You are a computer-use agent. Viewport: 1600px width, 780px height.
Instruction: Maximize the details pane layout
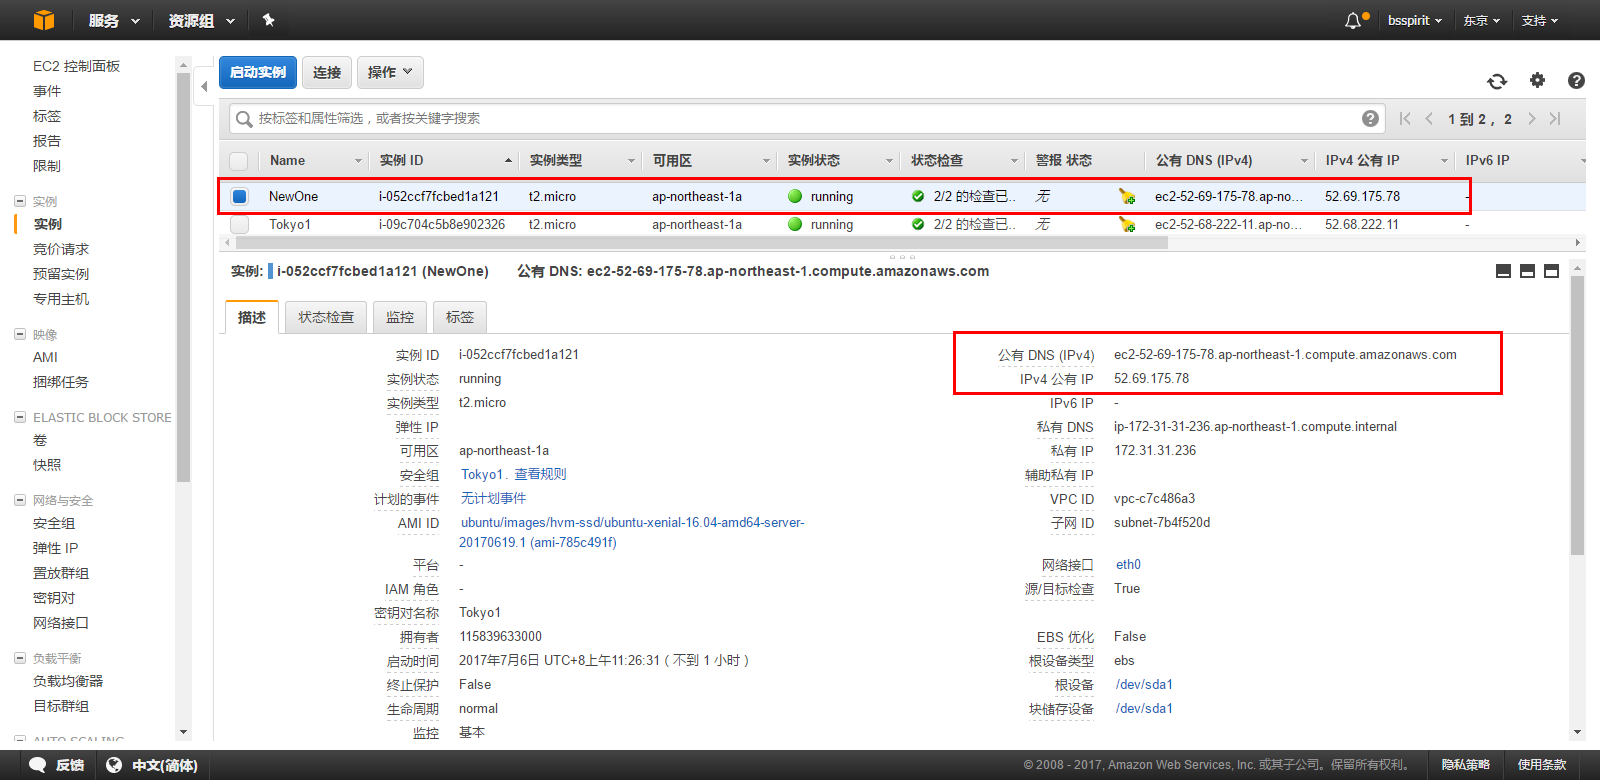pyautogui.click(x=1551, y=271)
